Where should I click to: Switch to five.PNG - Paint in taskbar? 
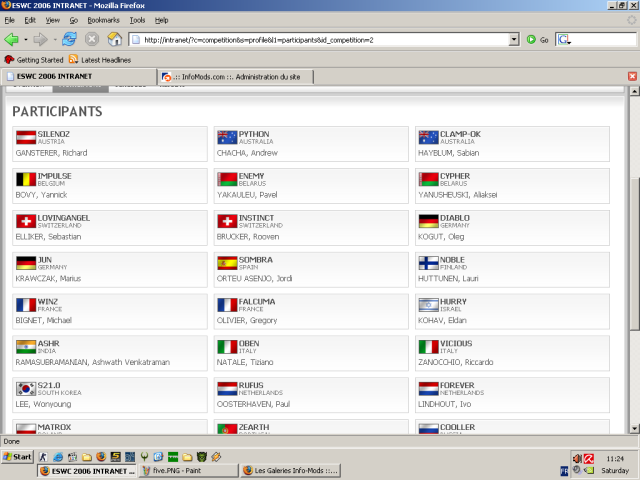click(x=189, y=471)
